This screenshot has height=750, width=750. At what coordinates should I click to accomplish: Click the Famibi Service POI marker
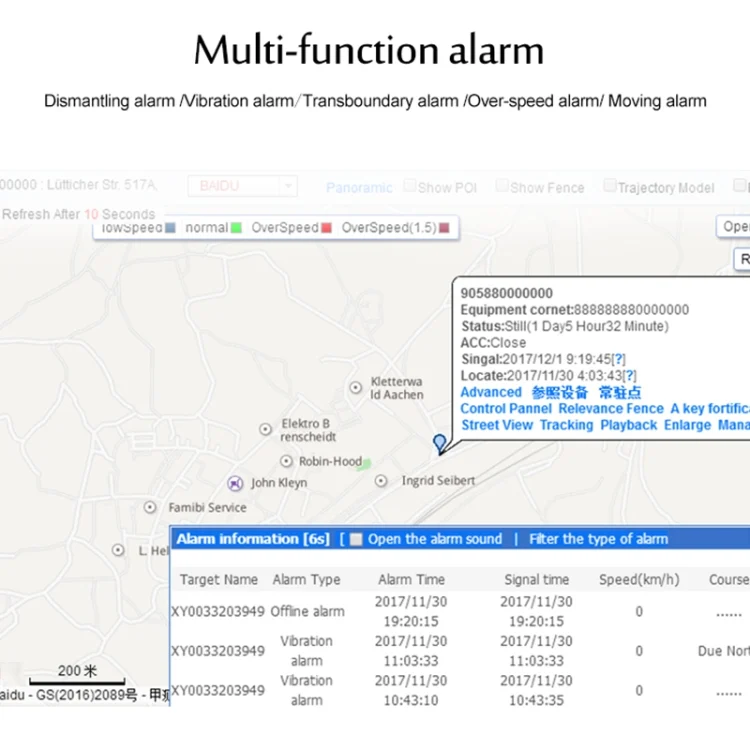(150, 507)
